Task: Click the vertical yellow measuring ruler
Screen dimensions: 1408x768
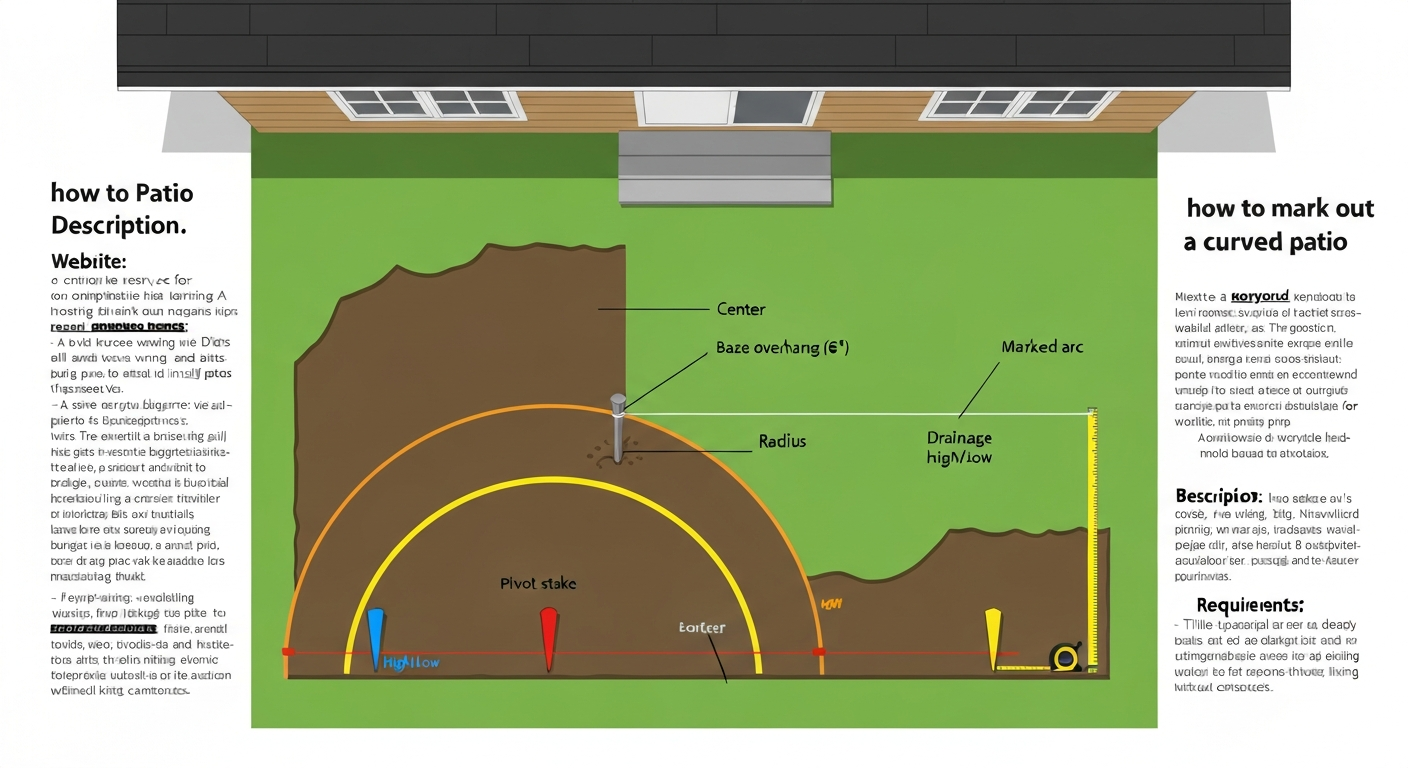Action: [1092, 538]
